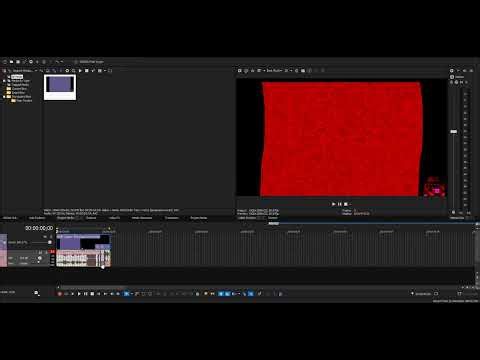
Task: Open a project with the folder icon
Action: point(11,62)
